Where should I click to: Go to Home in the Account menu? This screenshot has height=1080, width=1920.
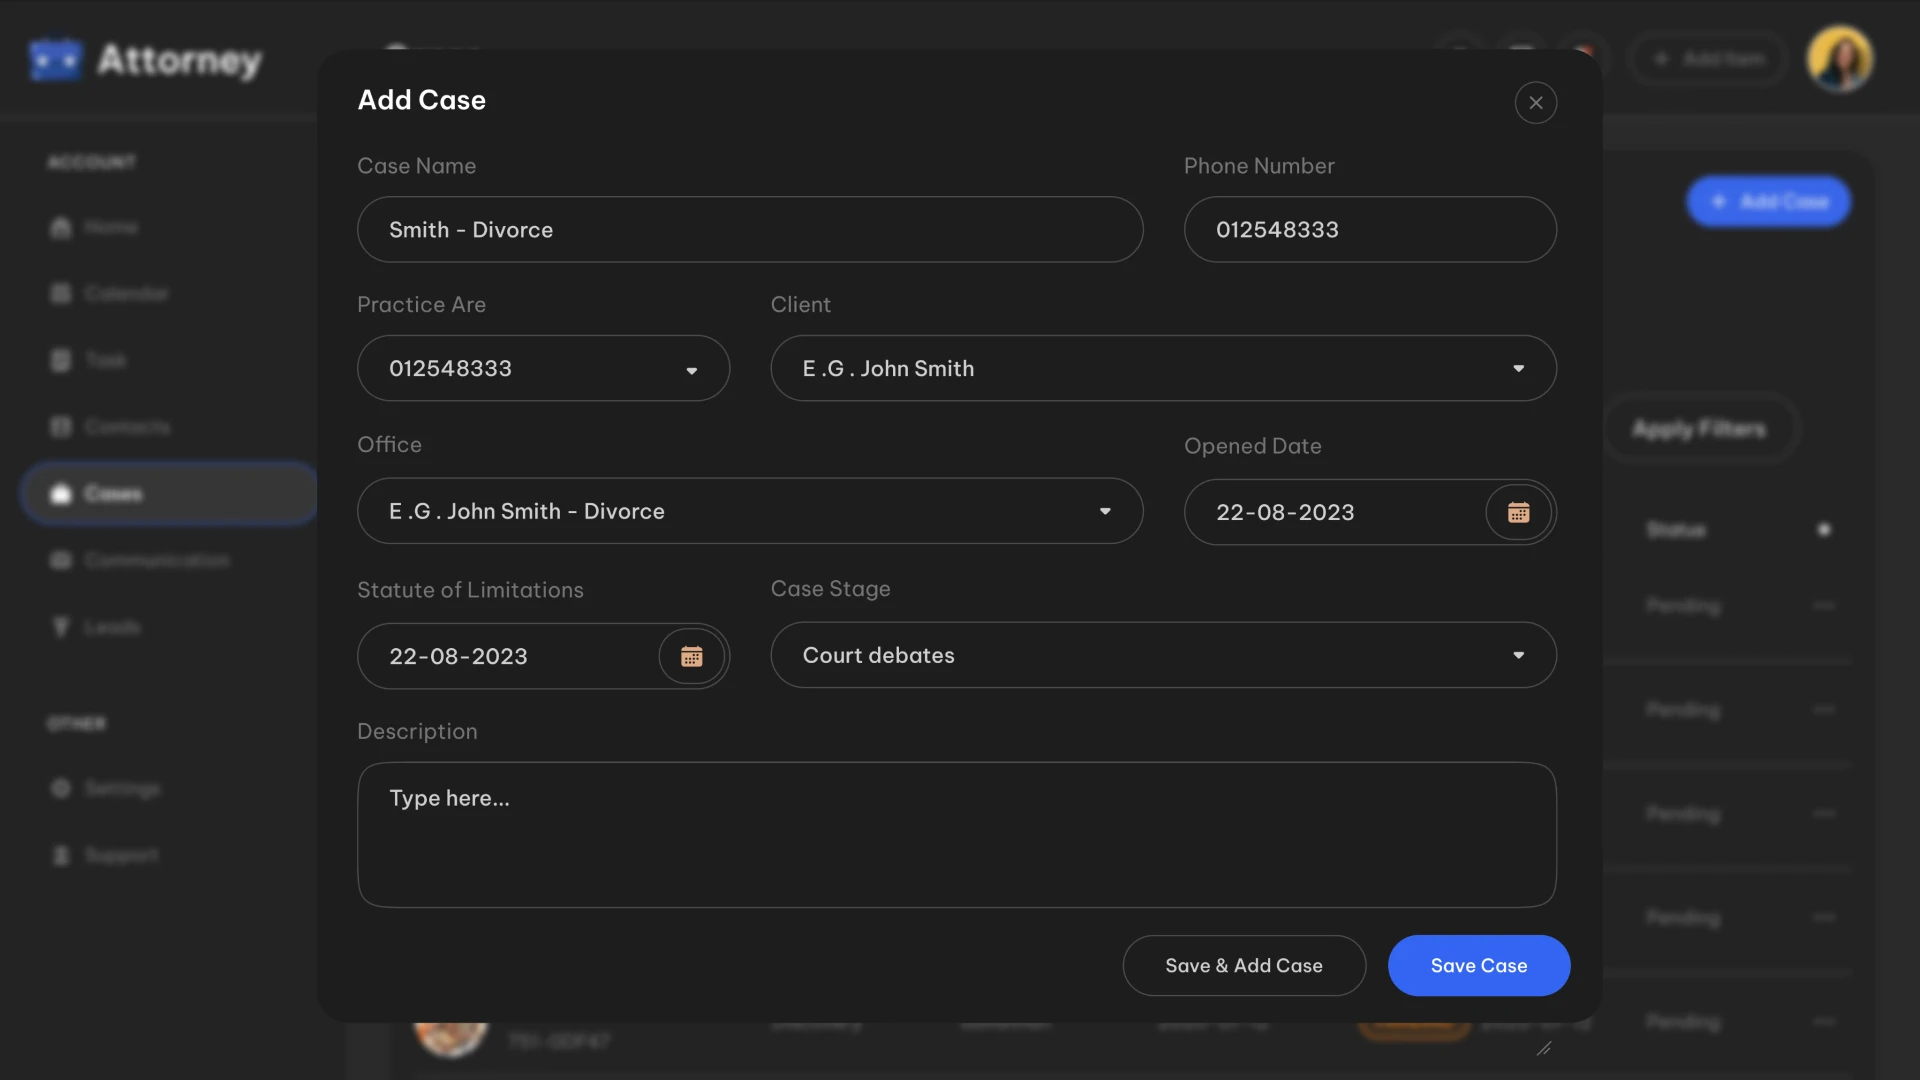pos(110,227)
